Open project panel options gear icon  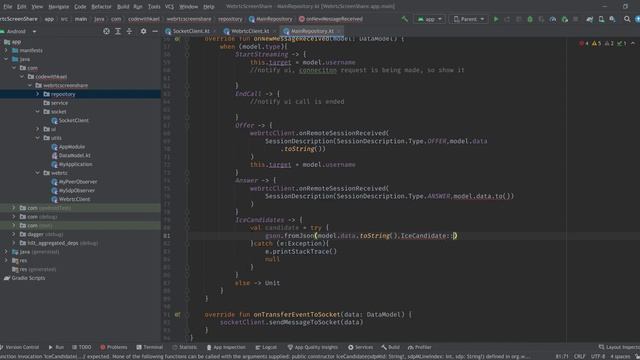point(143,31)
